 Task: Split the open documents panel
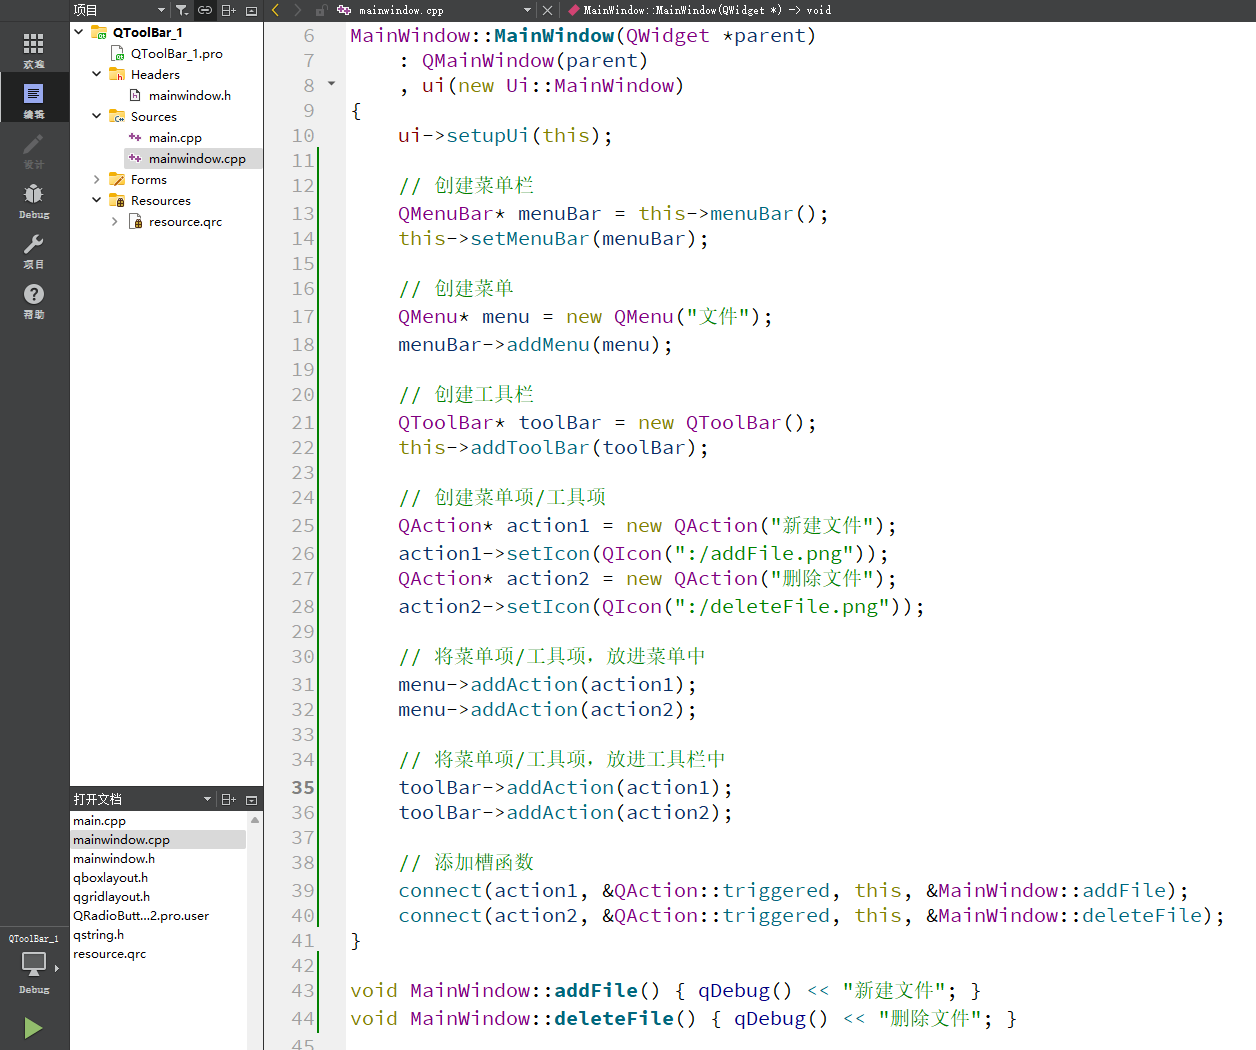pos(228,799)
